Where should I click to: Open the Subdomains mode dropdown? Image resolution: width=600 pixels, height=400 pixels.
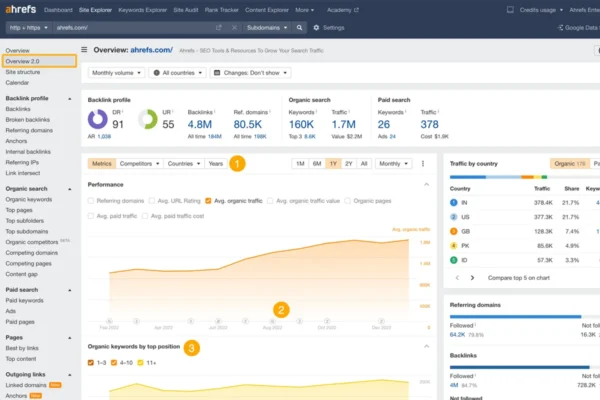point(267,28)
